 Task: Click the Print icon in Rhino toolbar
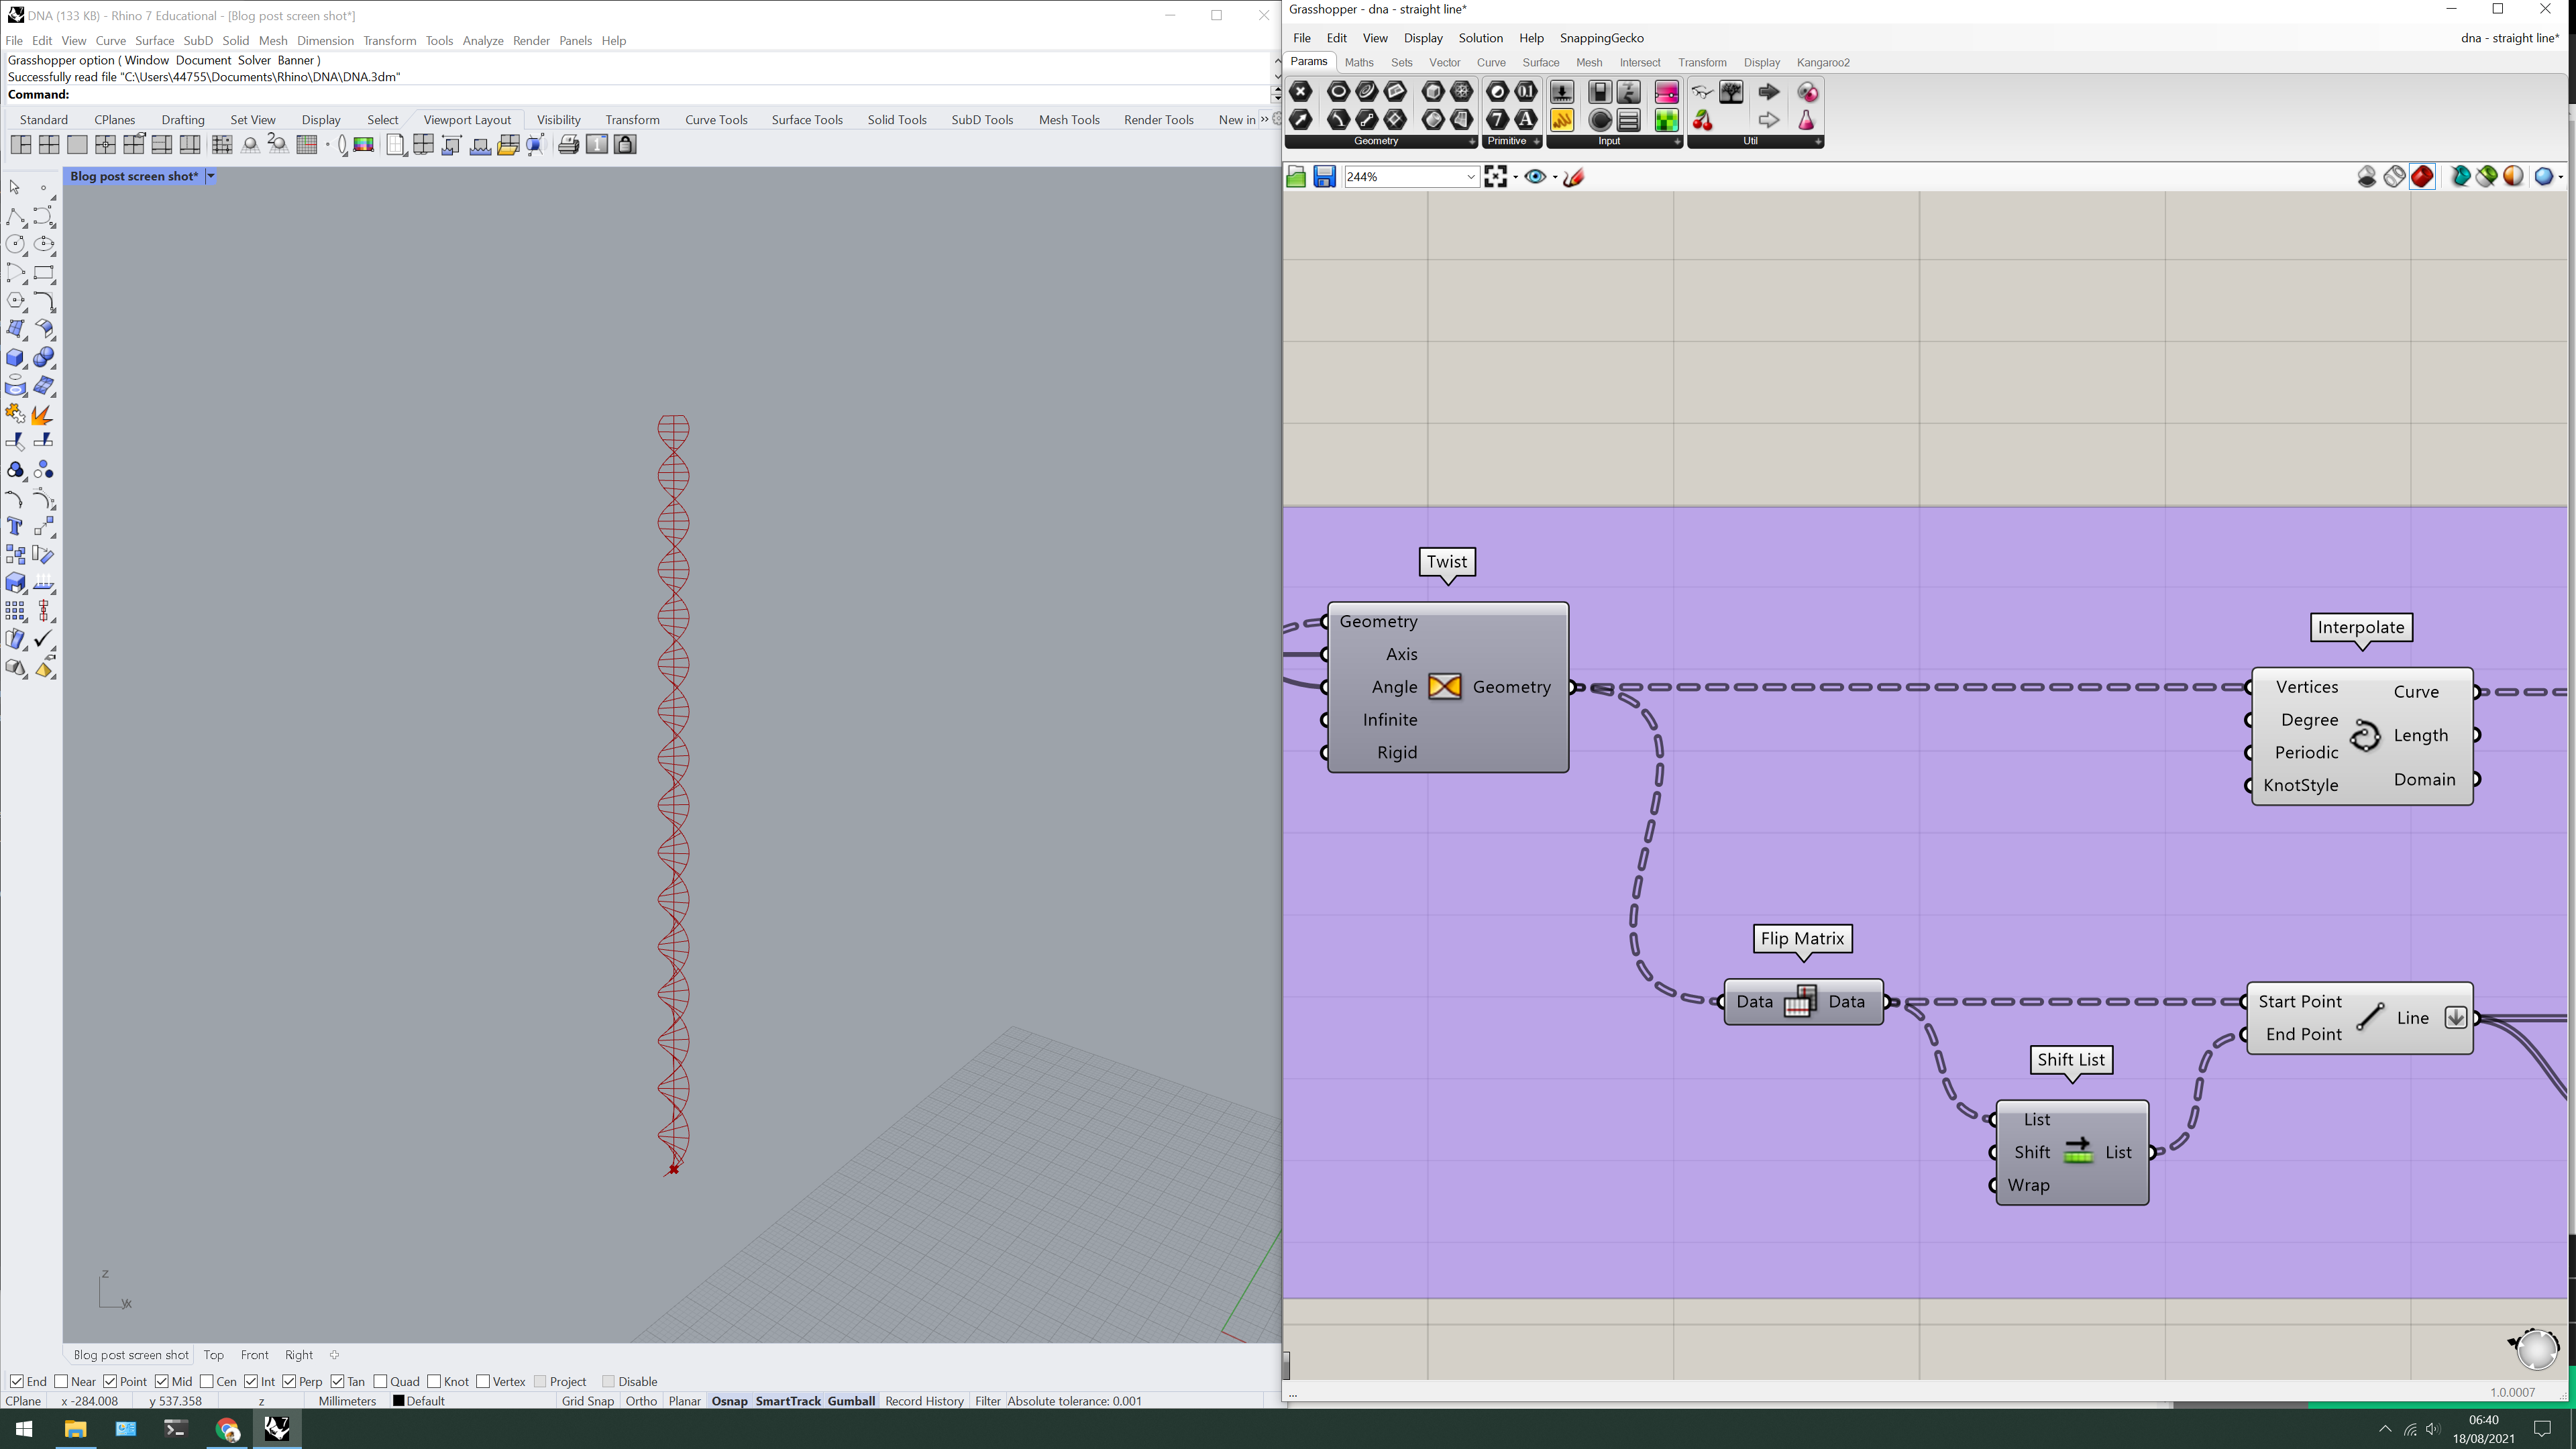(568, 145)
